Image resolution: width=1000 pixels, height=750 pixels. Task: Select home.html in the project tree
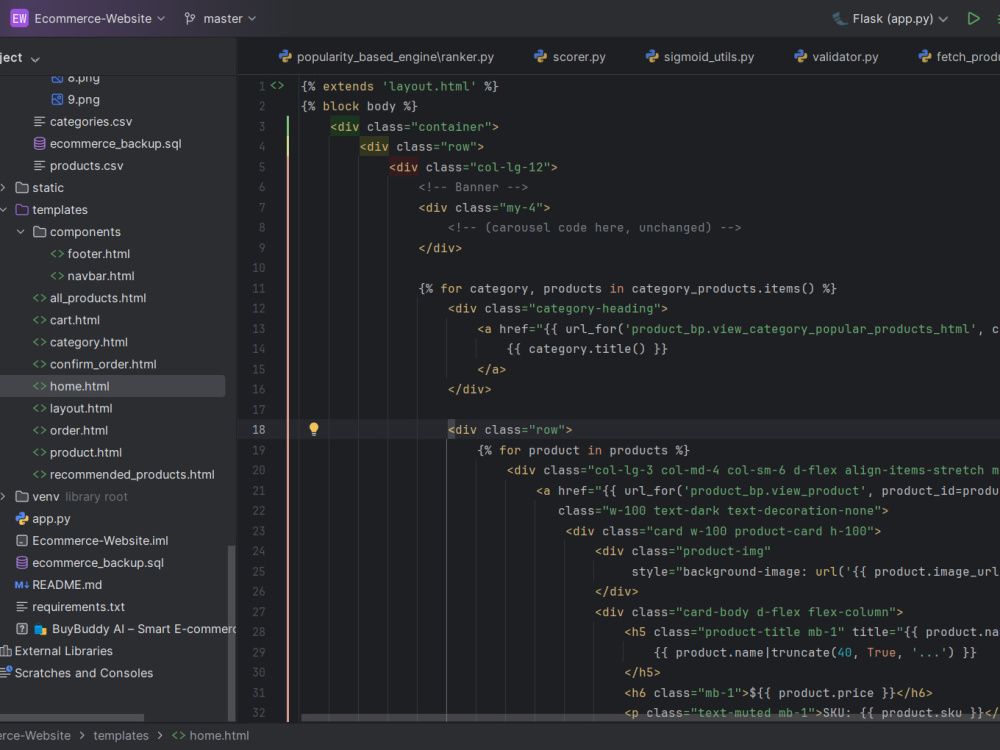pos(80,386)
